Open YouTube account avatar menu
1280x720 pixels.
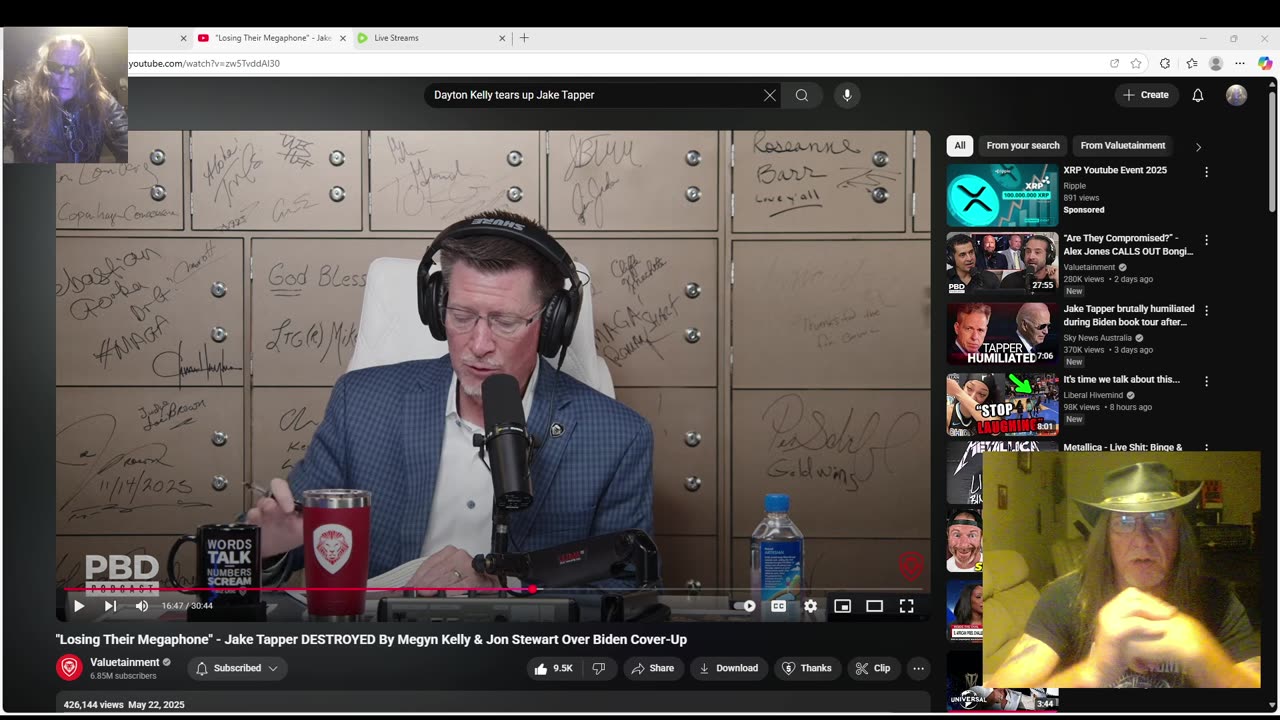tap(1237, 95)
